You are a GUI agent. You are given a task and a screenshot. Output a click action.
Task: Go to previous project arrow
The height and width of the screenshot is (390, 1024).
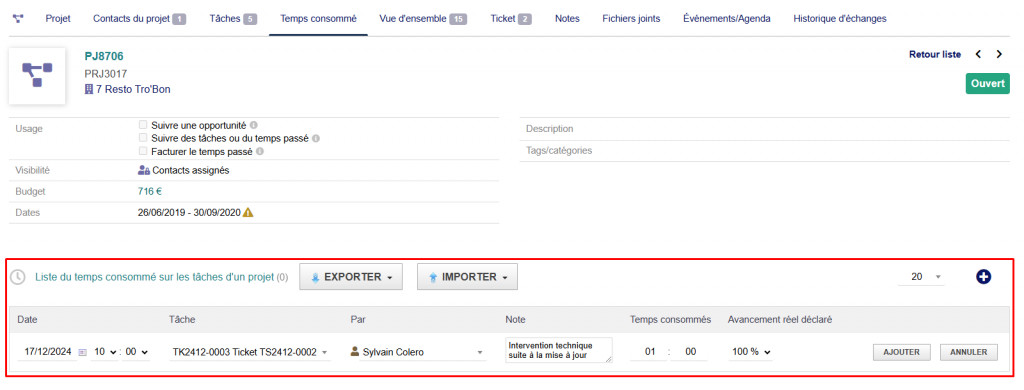pos(978,54)
